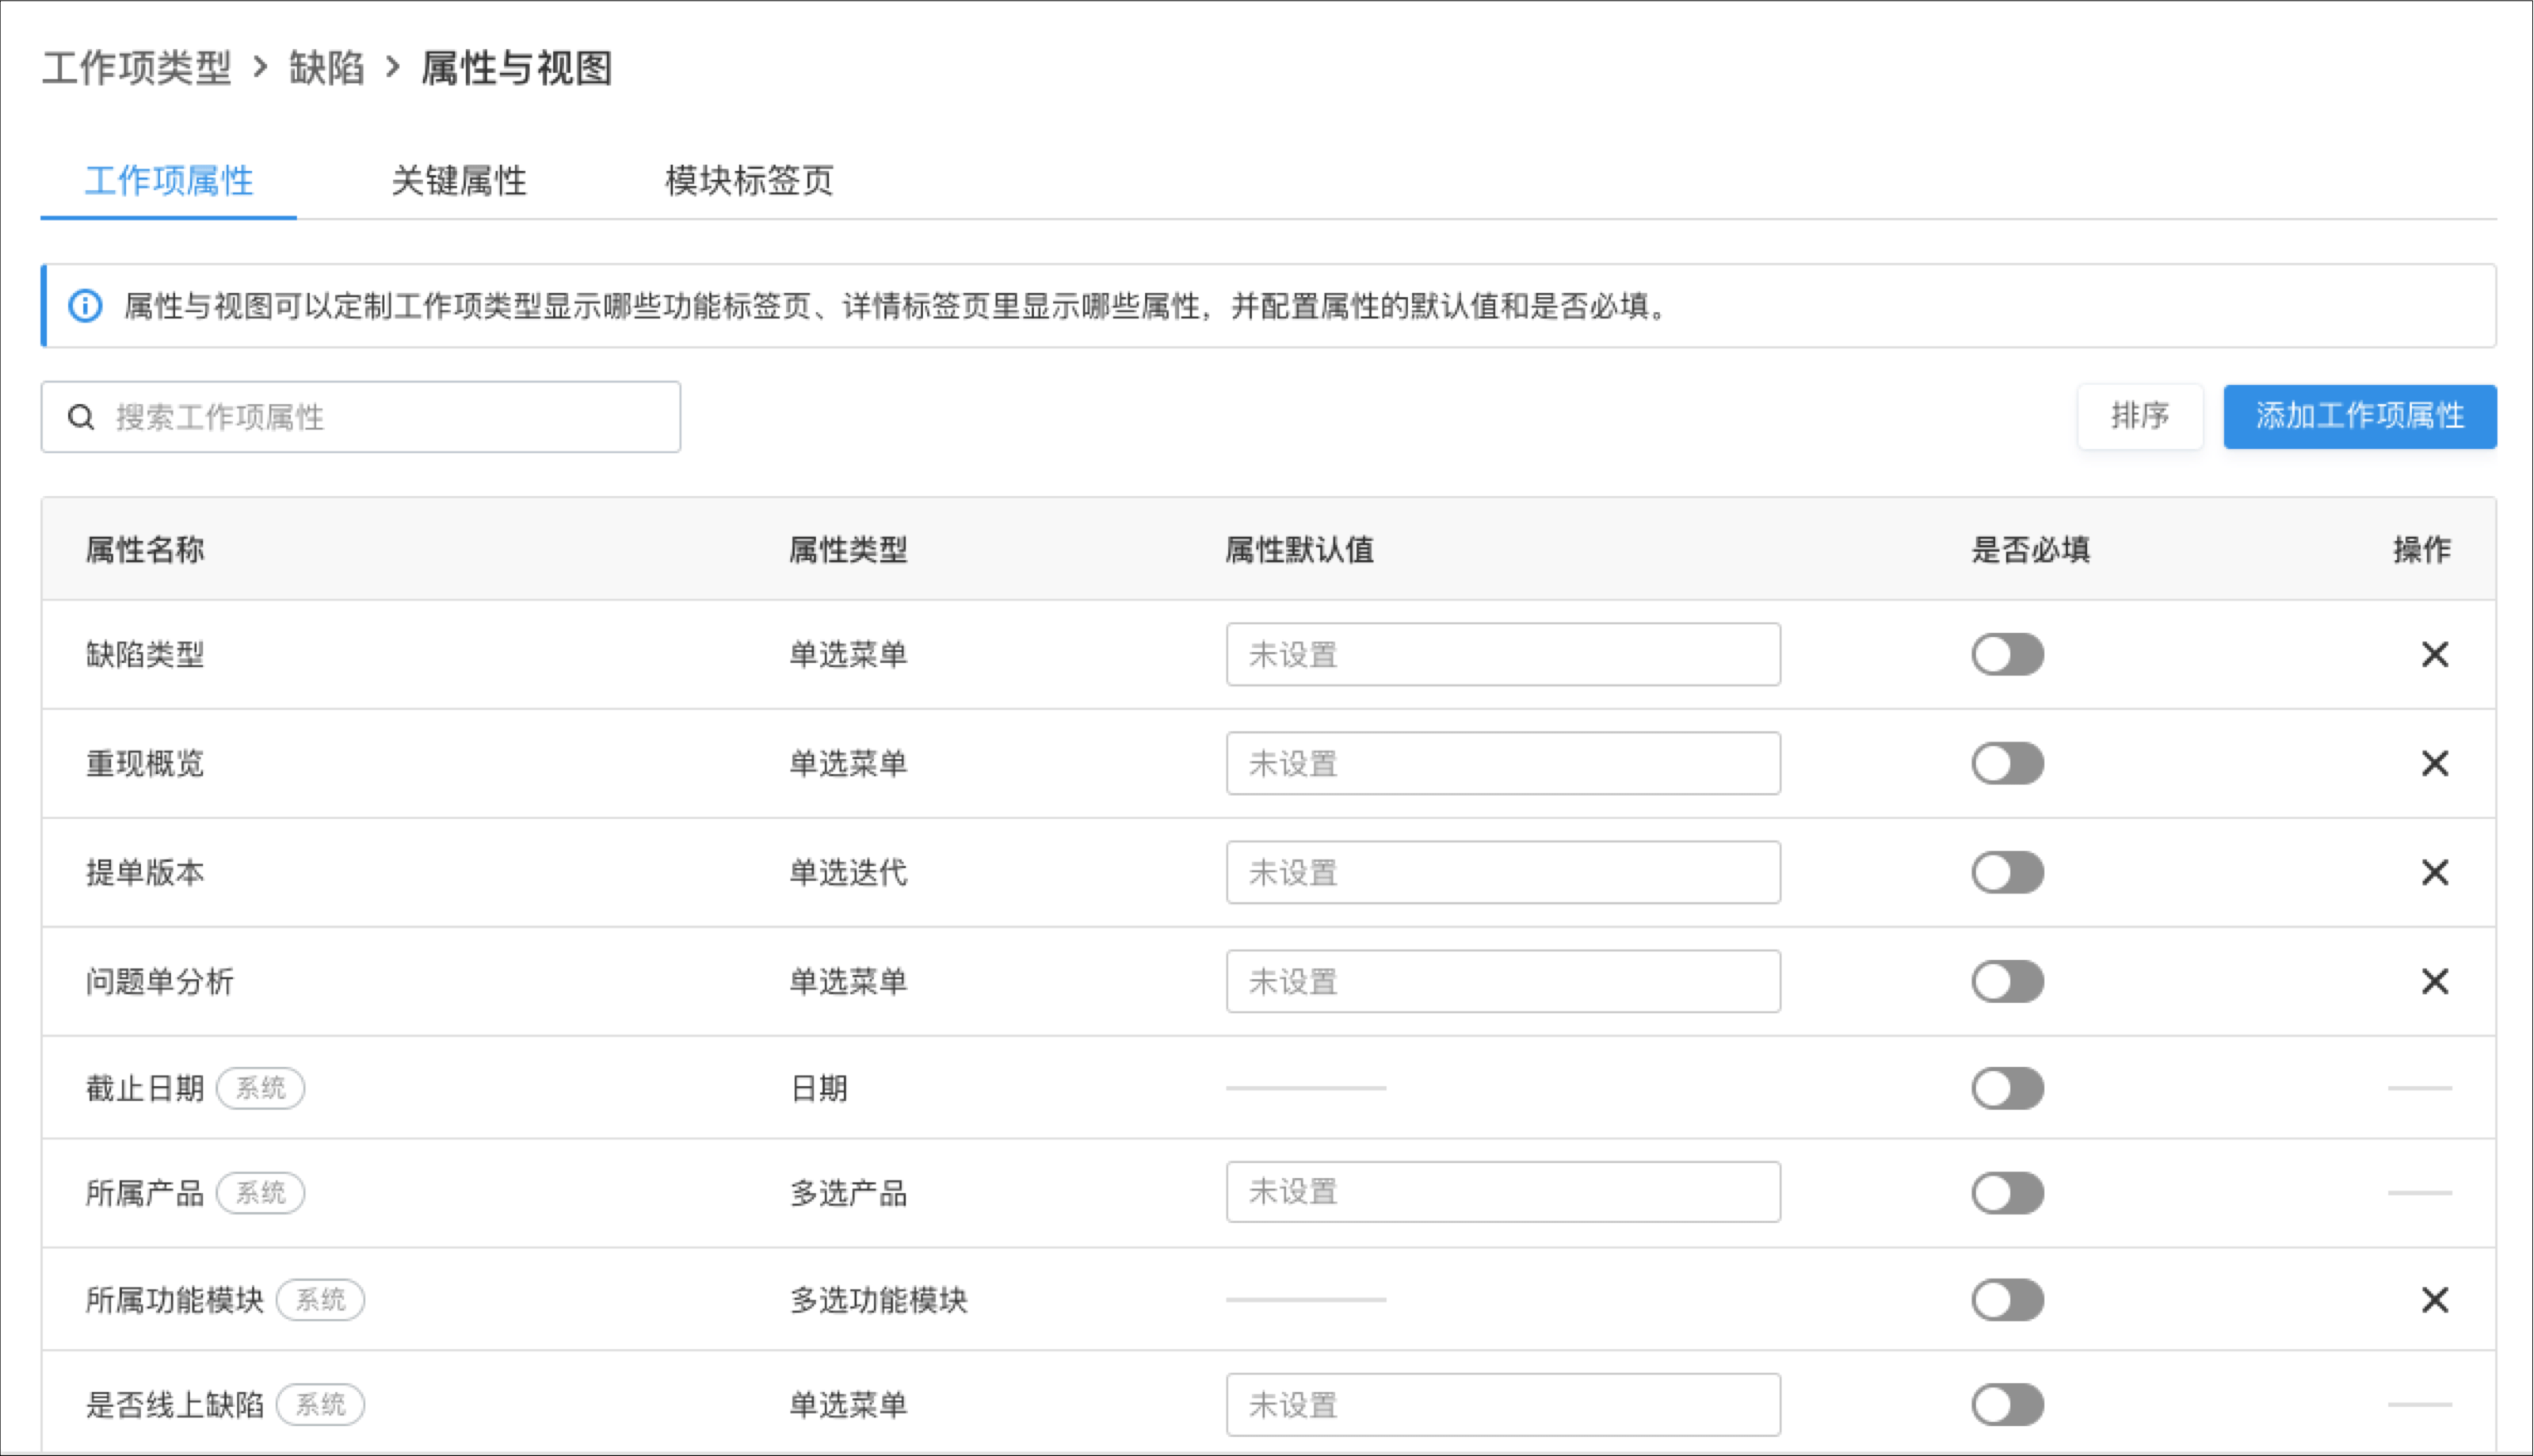Image resolution: width=2534 pixels, height=1456 pixels.
Task: Delete the 所属功能模块 attribute row
Action: point(2434,1299)
